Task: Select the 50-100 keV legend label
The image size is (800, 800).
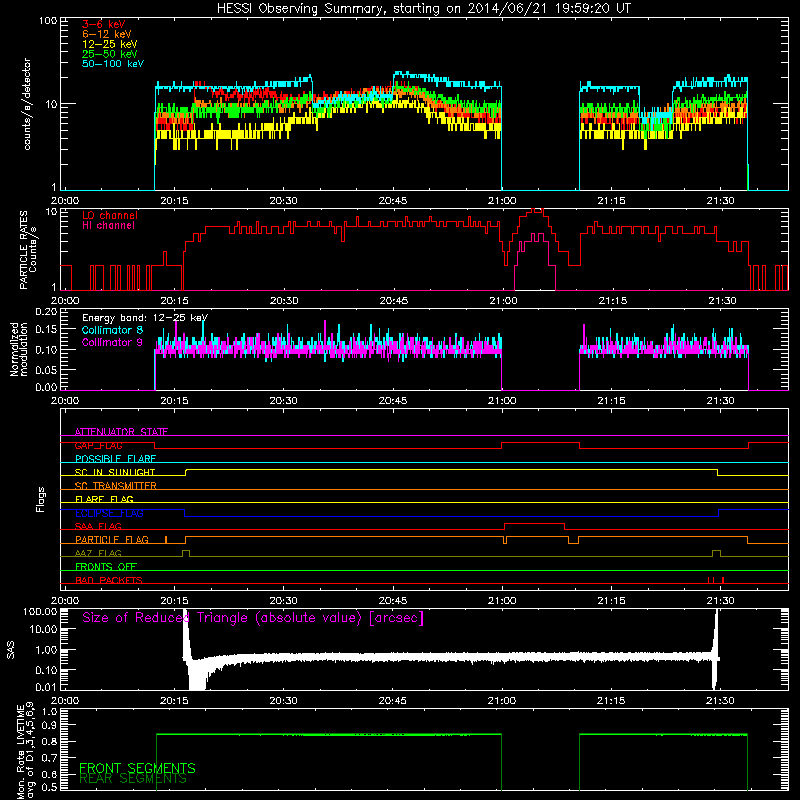Action: point(112,64)
